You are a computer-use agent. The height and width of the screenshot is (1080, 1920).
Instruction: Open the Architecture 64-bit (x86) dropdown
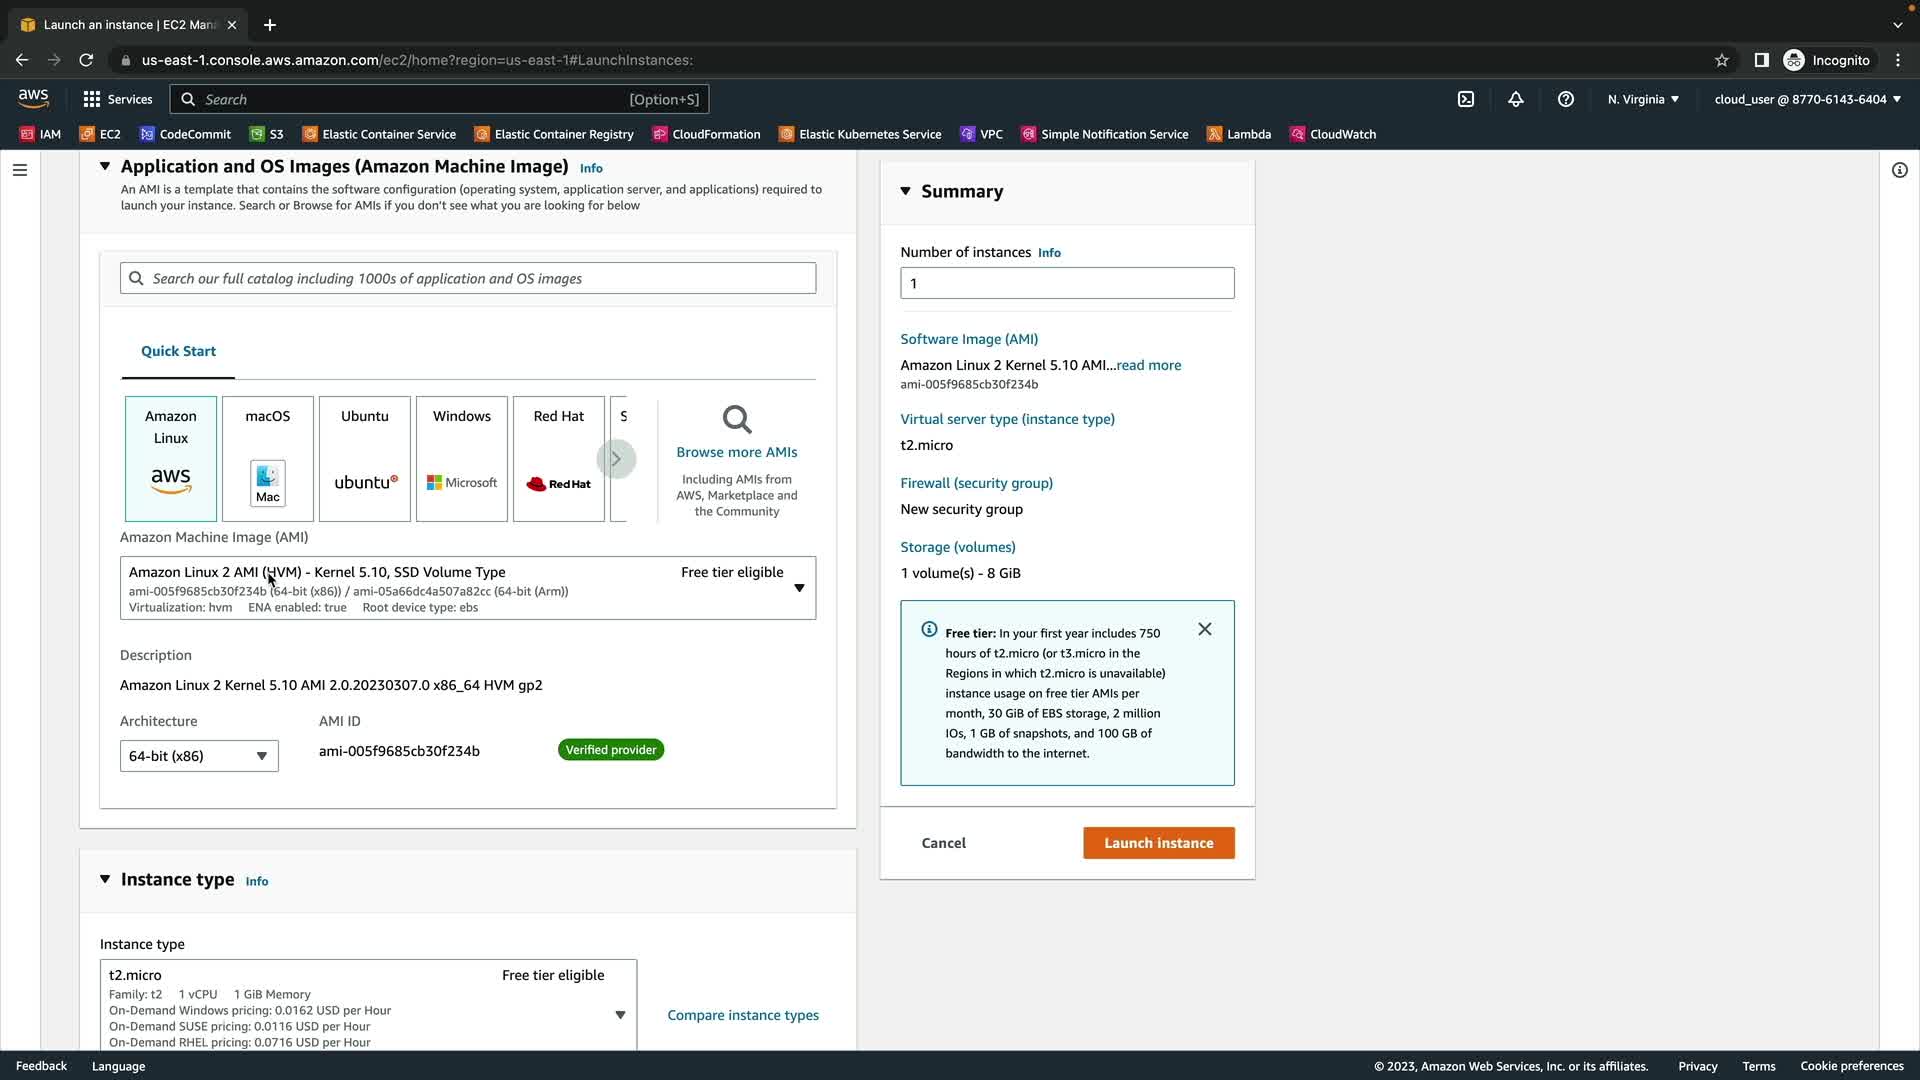[199, 756]
